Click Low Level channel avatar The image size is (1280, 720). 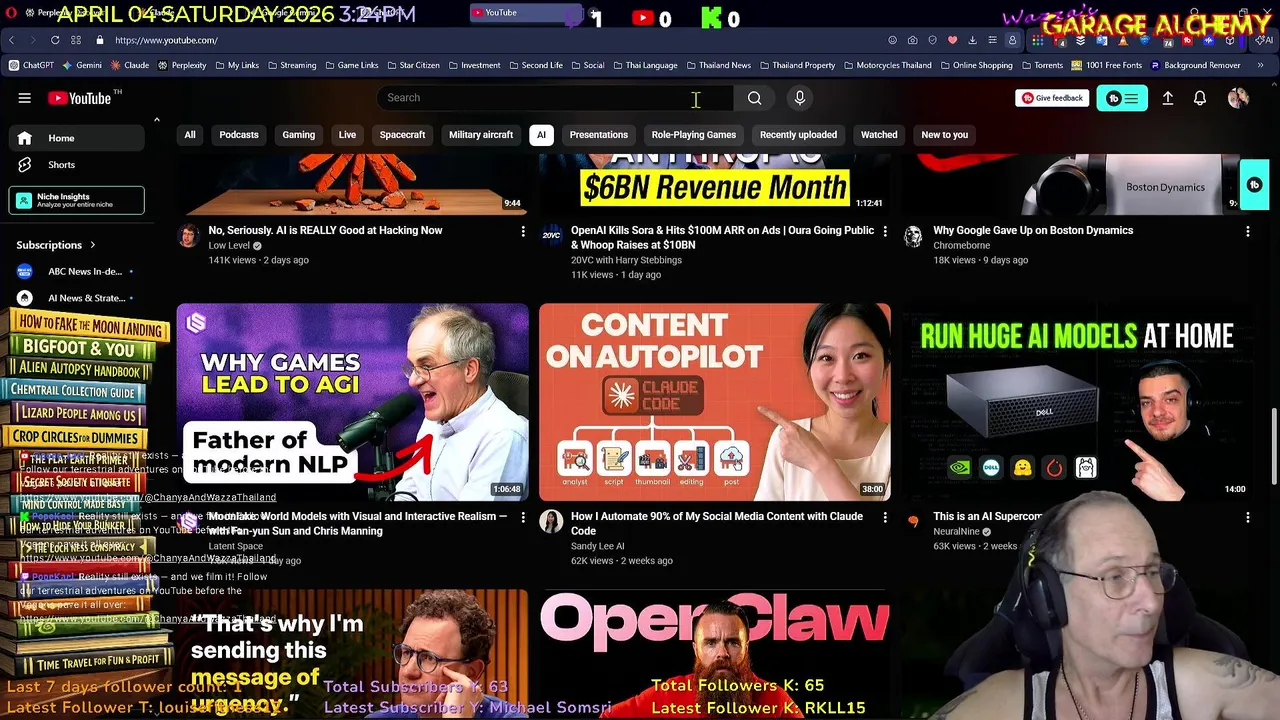click(189, 236)
